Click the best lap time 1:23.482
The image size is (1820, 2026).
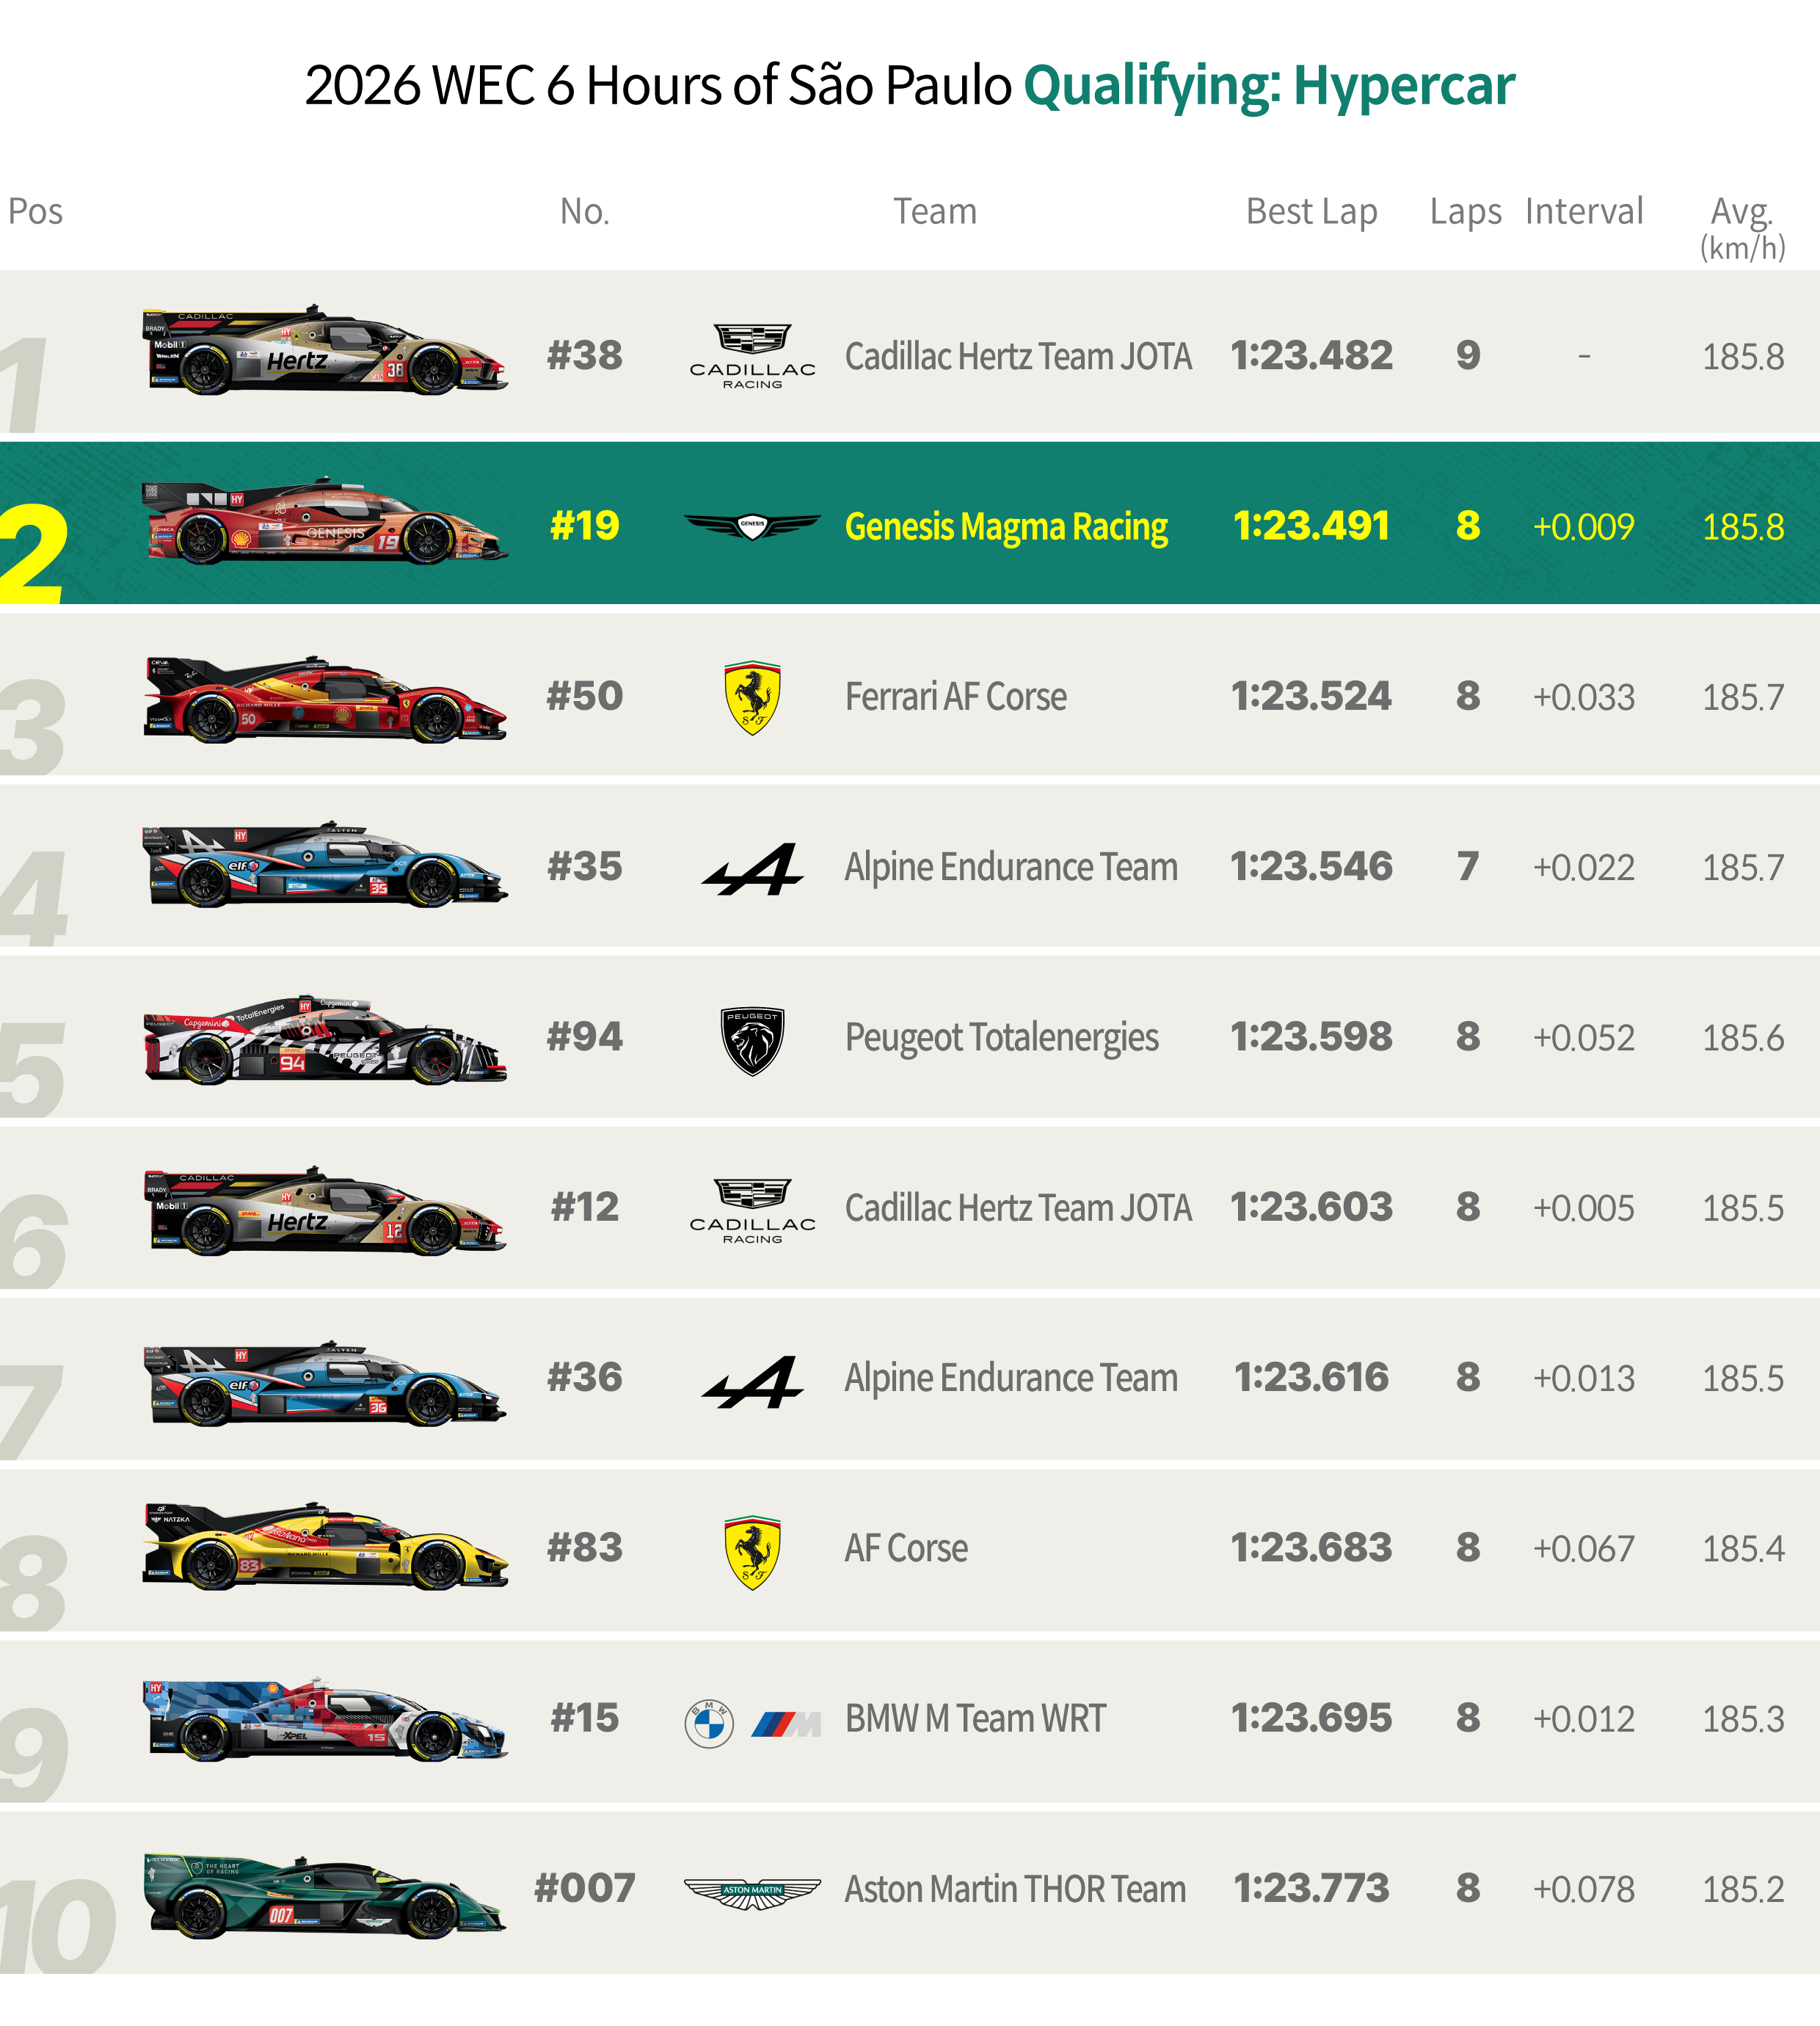click(1311, 356)
